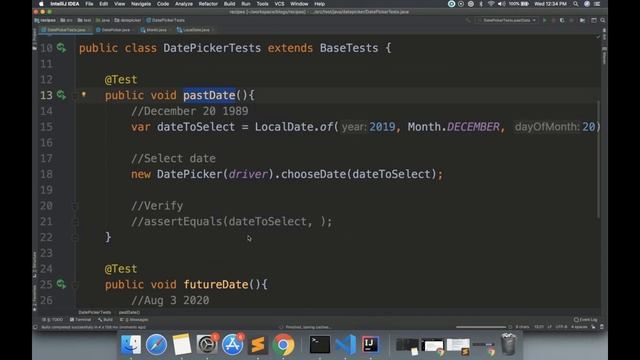The width and height of the screenshot is (640, 360).
Task: Open the File menu
Action: pyautogui.click(x=89, y=4)
